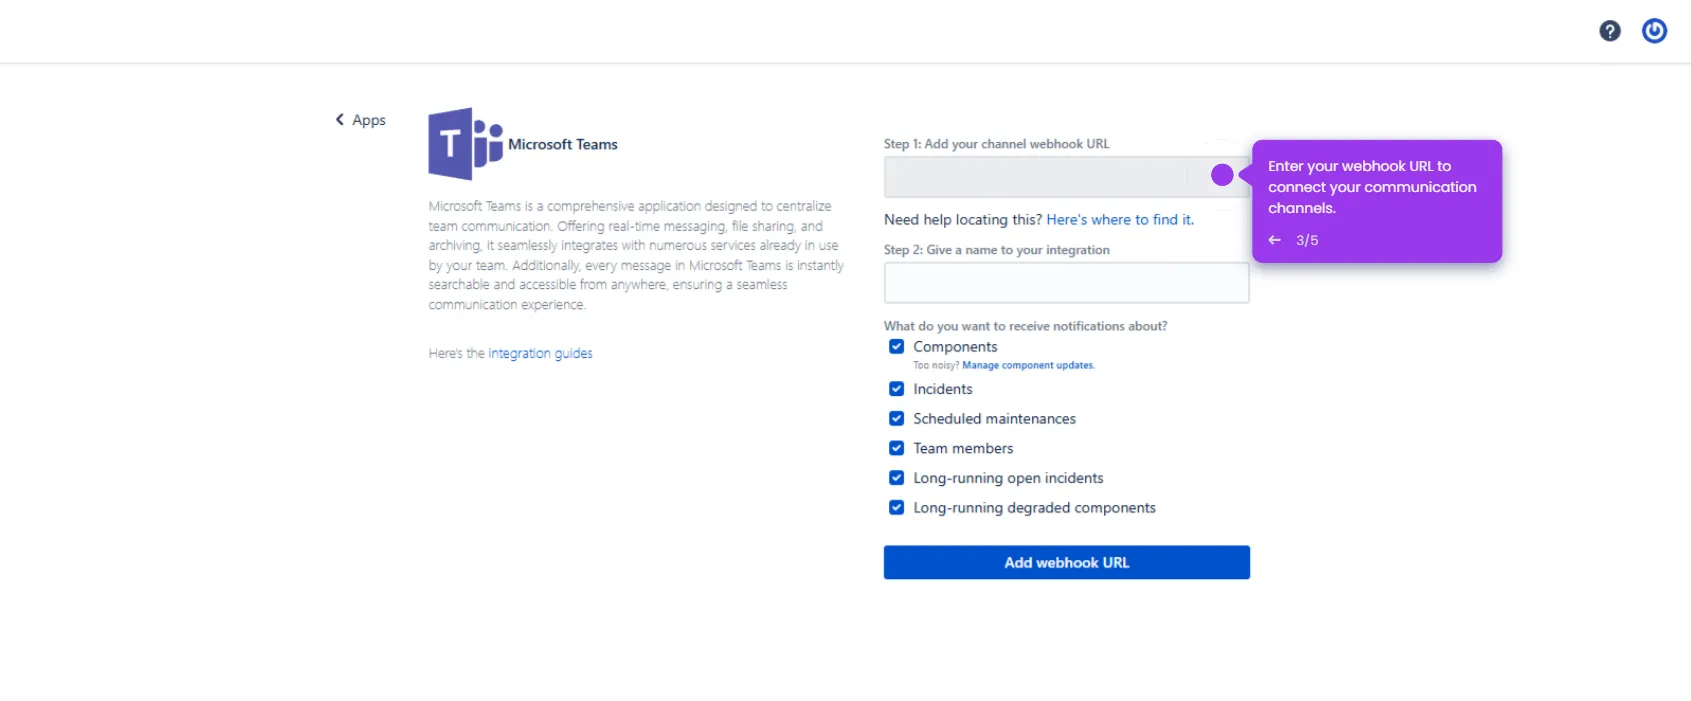
Task: Disable Long-running open incidents notifications
Action: coord(897,478)
